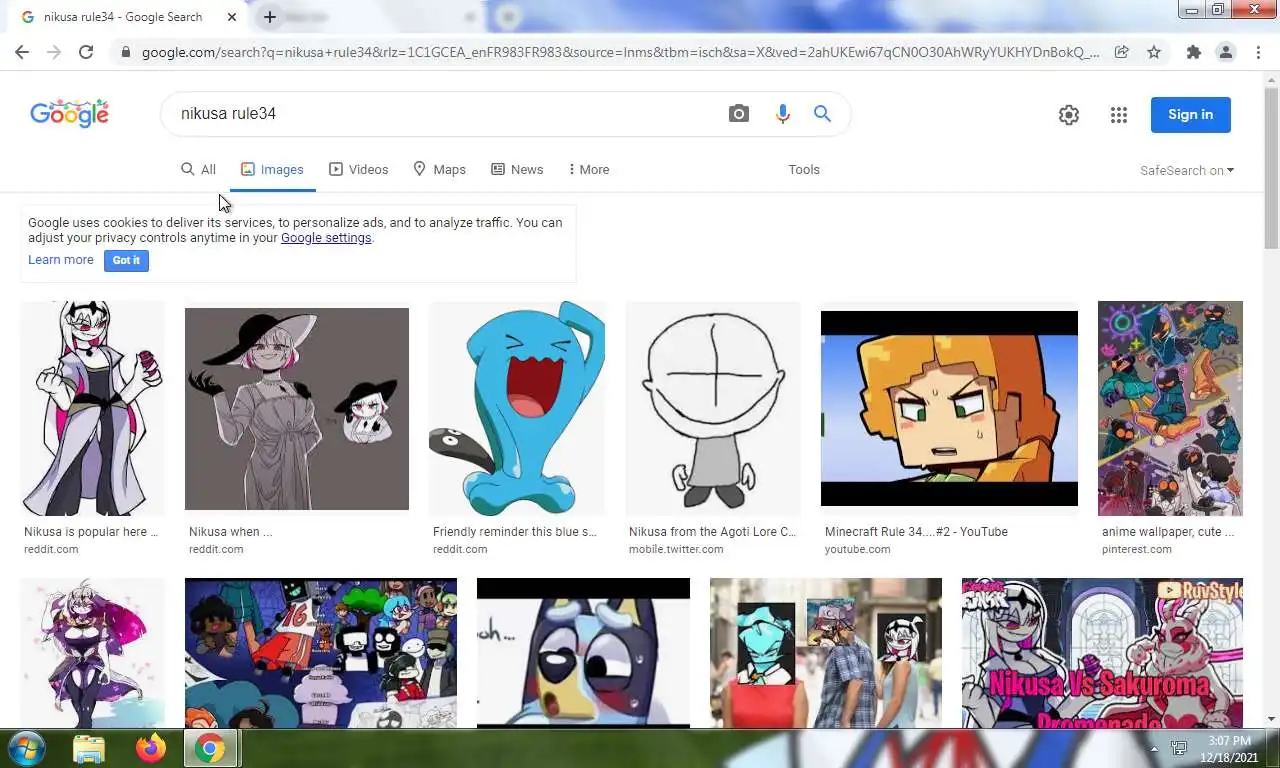
Task: Open the Bluey cartoon dog thumbnail
Action: [x=583, y=652]
